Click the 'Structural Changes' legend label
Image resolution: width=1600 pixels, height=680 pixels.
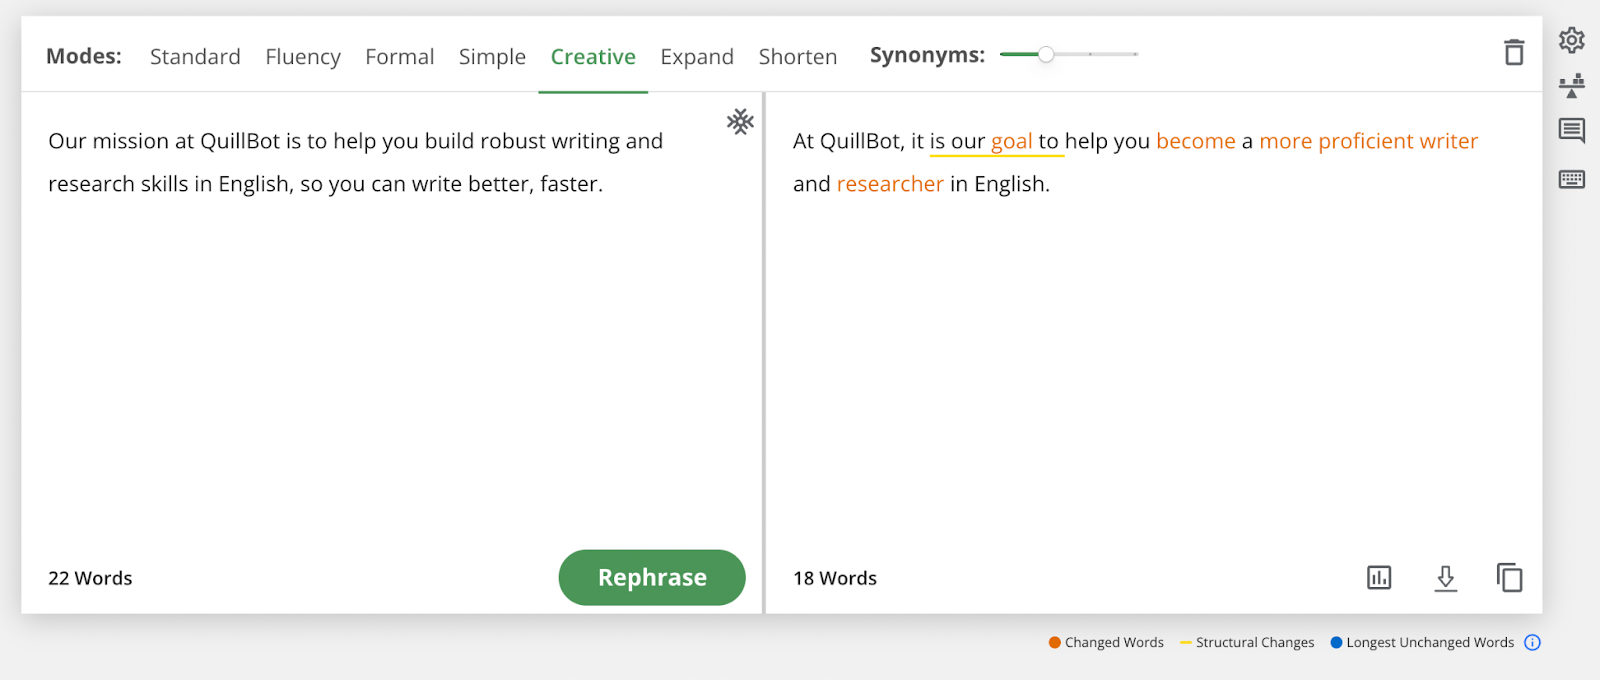tap(1255, 642)
